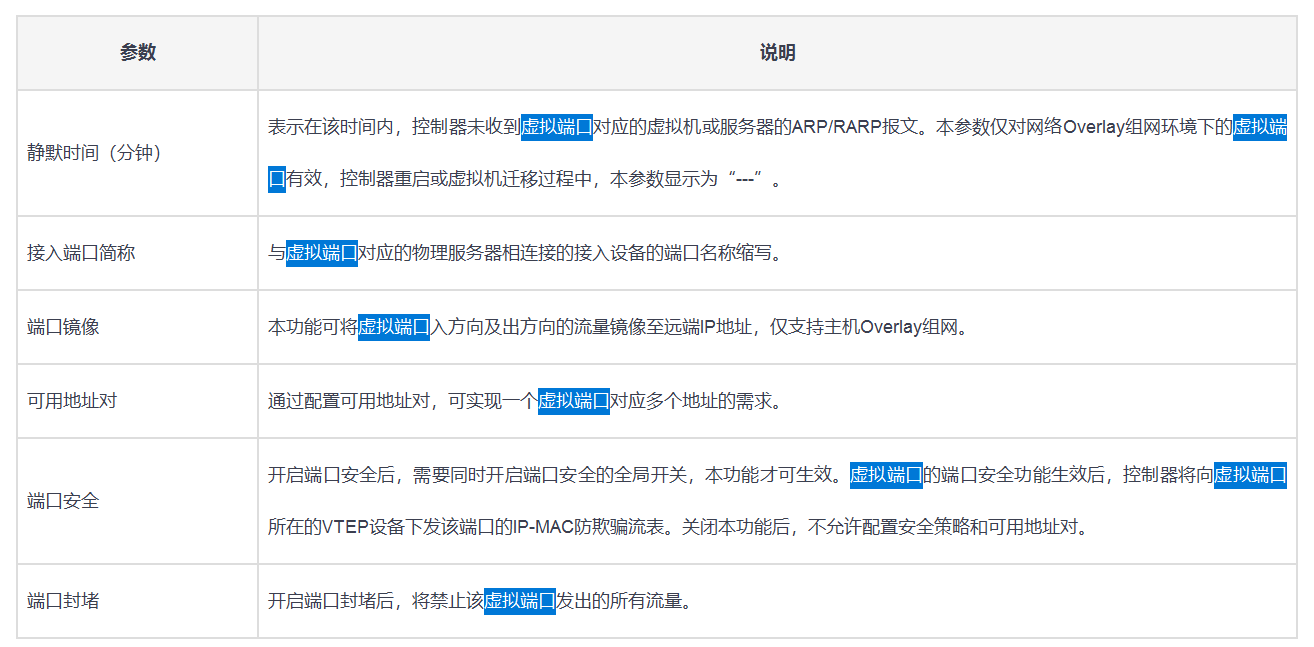Image resolution: width=1314 pixels, height=647 pixels.
Task: Click highlighted 虚拟端口 after 控制器将向
Action: (x=1251, y=475)
